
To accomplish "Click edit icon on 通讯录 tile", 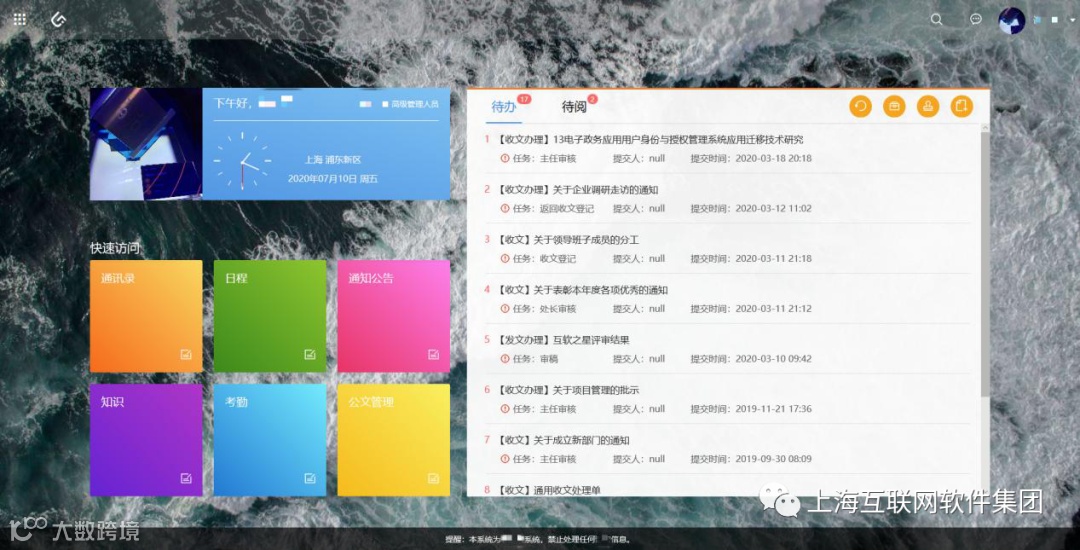I will (186, 355).
